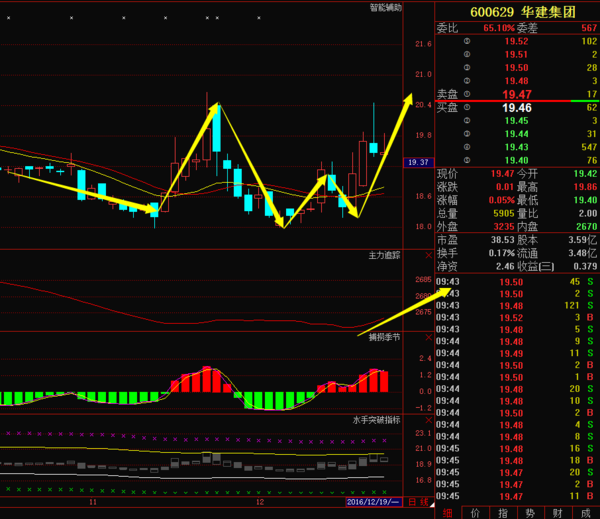Click the 卖盘 level-one price 19.47
The height and width of the screenshot is (519, 600).
[517, 95]
